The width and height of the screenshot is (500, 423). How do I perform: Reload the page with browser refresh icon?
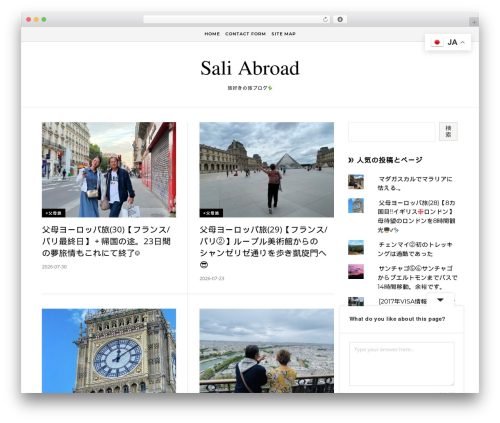(325, 20)
